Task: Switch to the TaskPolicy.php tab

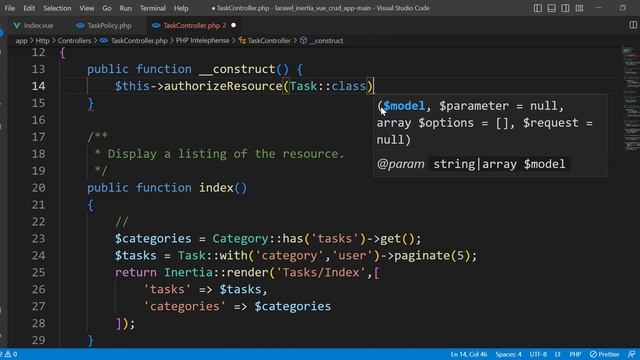Action: (109, 25)
